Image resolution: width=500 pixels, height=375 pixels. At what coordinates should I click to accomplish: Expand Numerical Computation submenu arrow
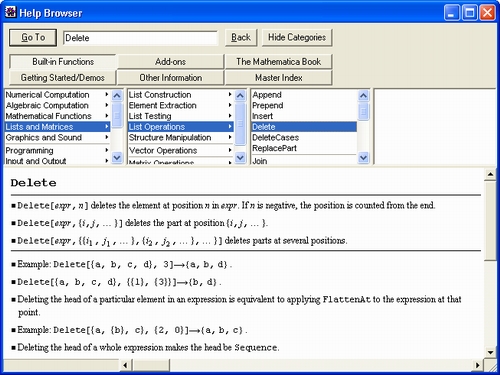(x=107, y=95)
